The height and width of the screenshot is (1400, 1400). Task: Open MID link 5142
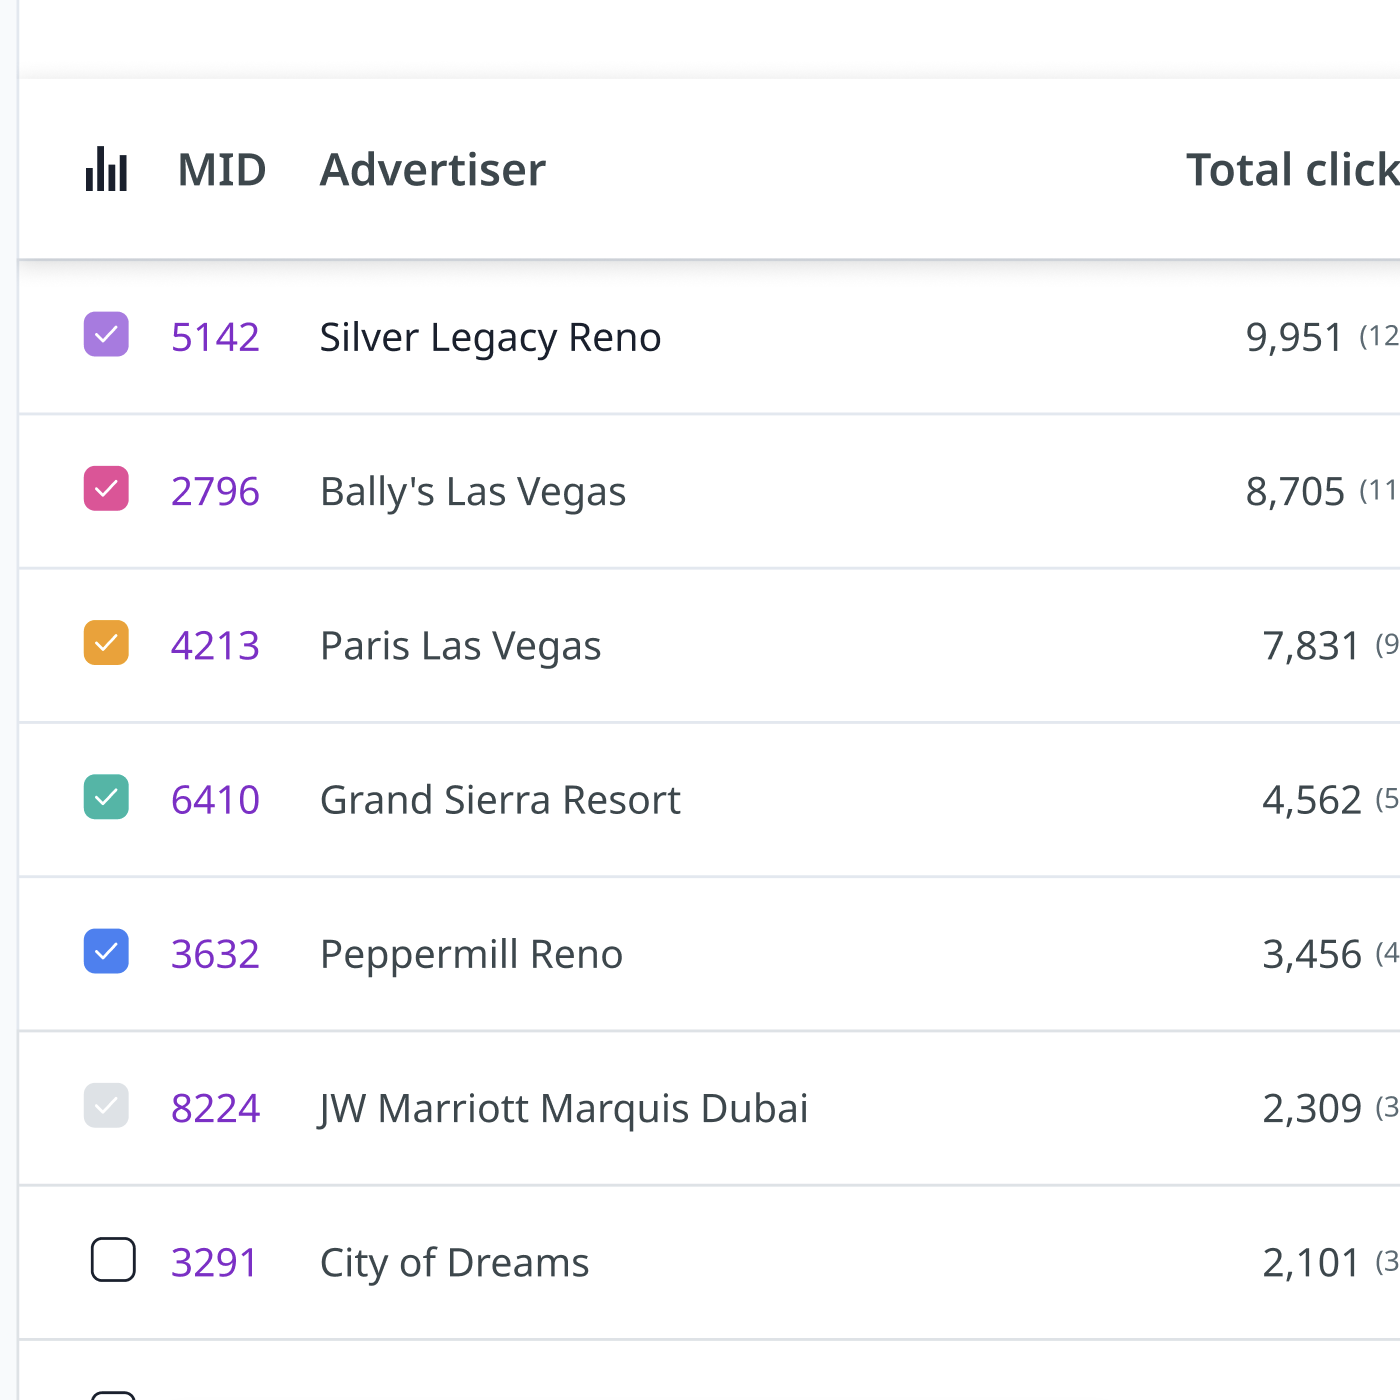coord(215,338)
